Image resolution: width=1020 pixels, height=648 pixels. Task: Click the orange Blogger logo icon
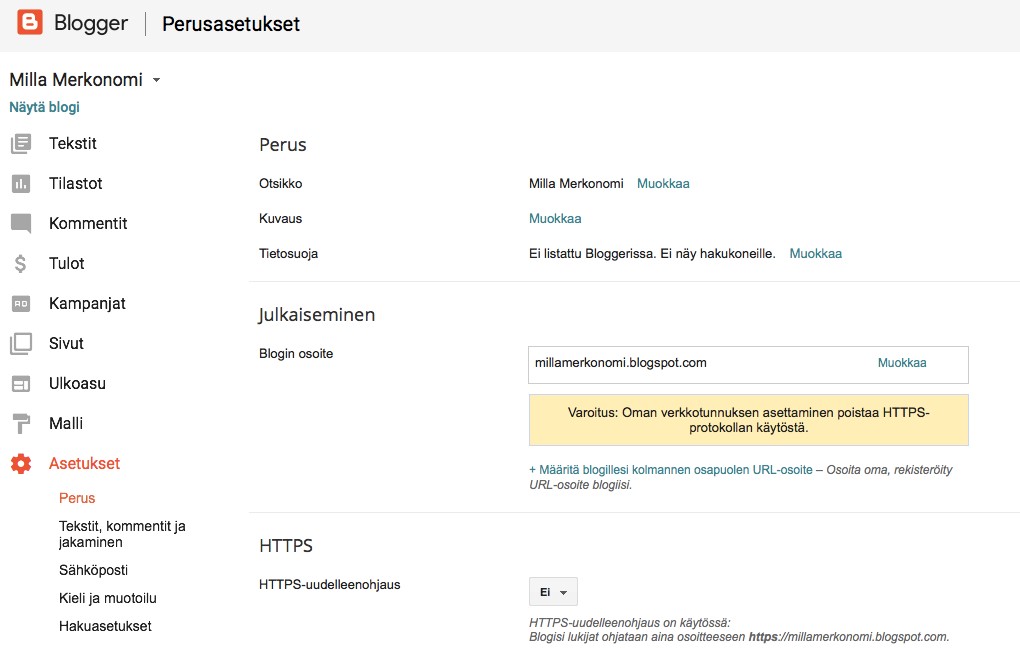29,22
